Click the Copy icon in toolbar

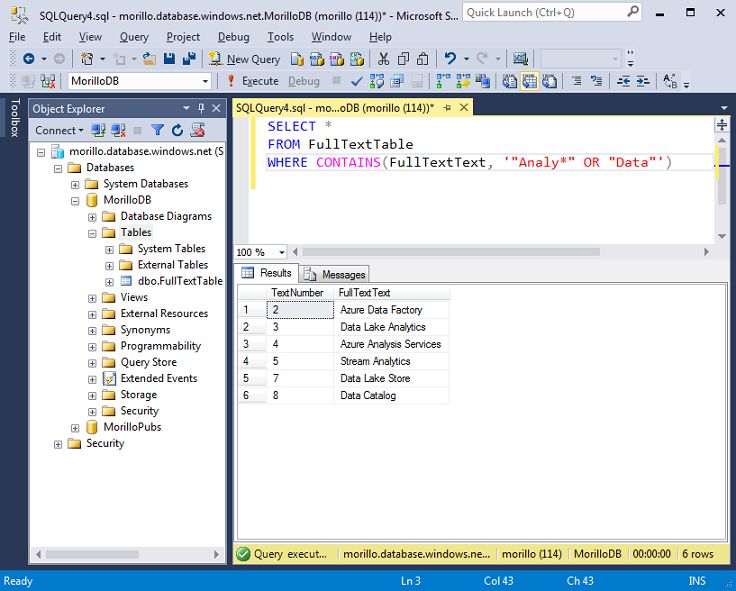[403, 59]
